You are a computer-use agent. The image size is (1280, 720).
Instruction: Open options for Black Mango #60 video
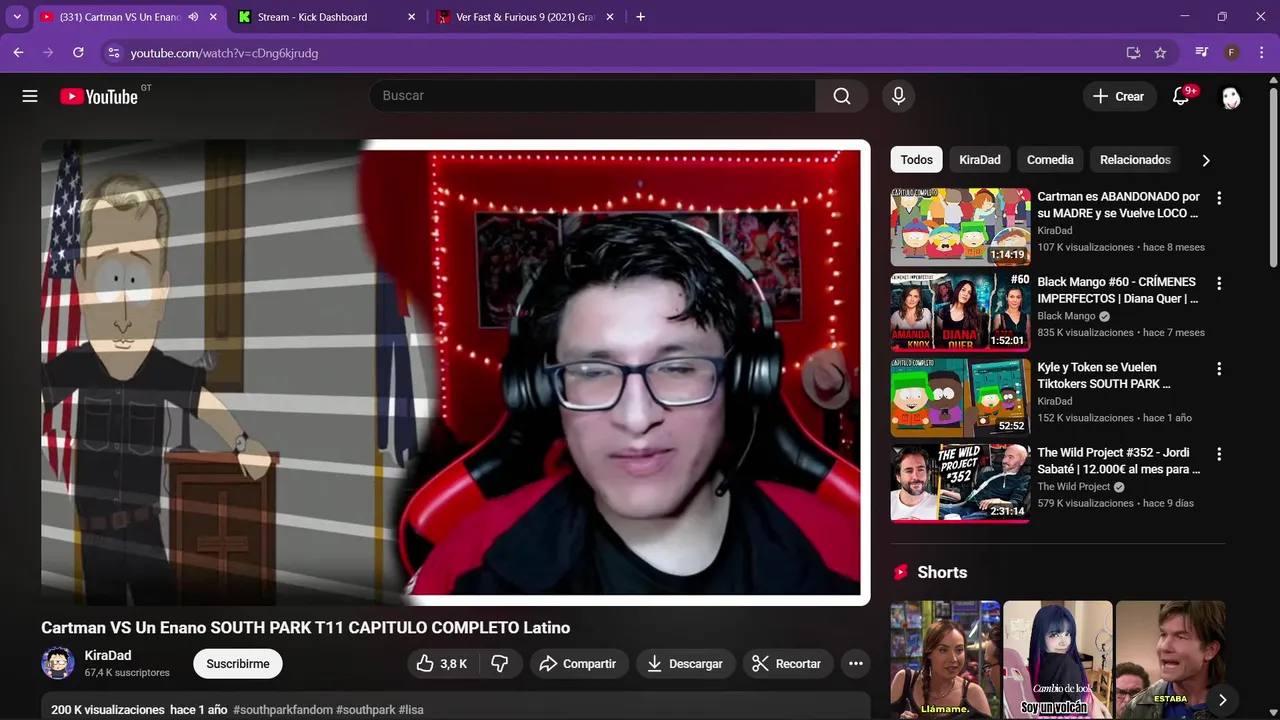[x=1218, y=283]
